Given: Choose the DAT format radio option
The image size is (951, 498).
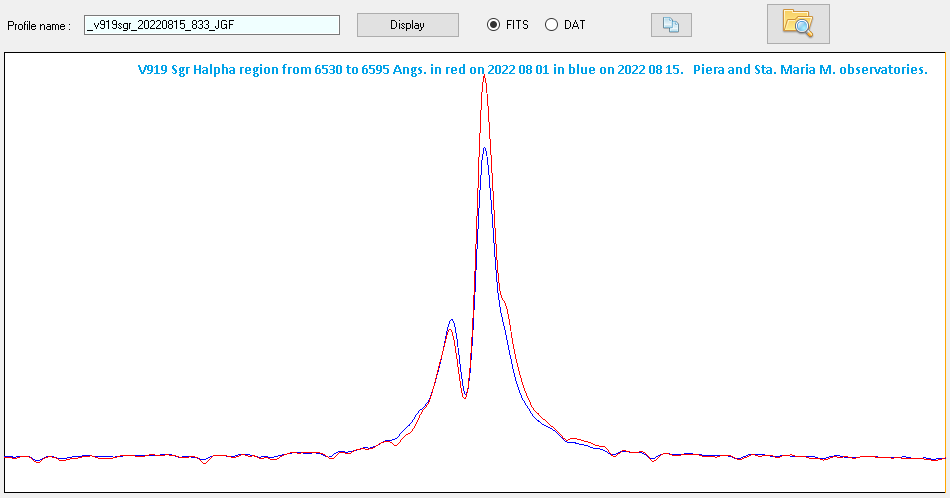Looking at the screenshot, I should coord(551,25).
